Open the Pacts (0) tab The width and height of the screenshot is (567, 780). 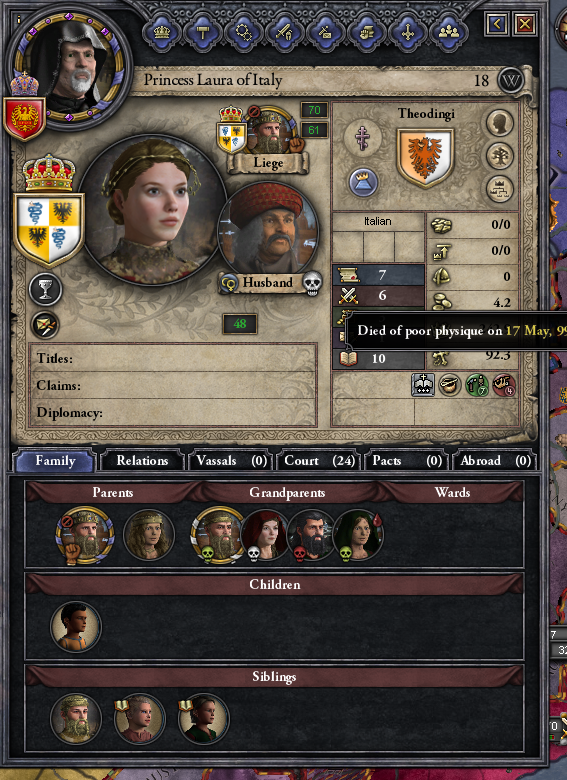click(407, 461)
